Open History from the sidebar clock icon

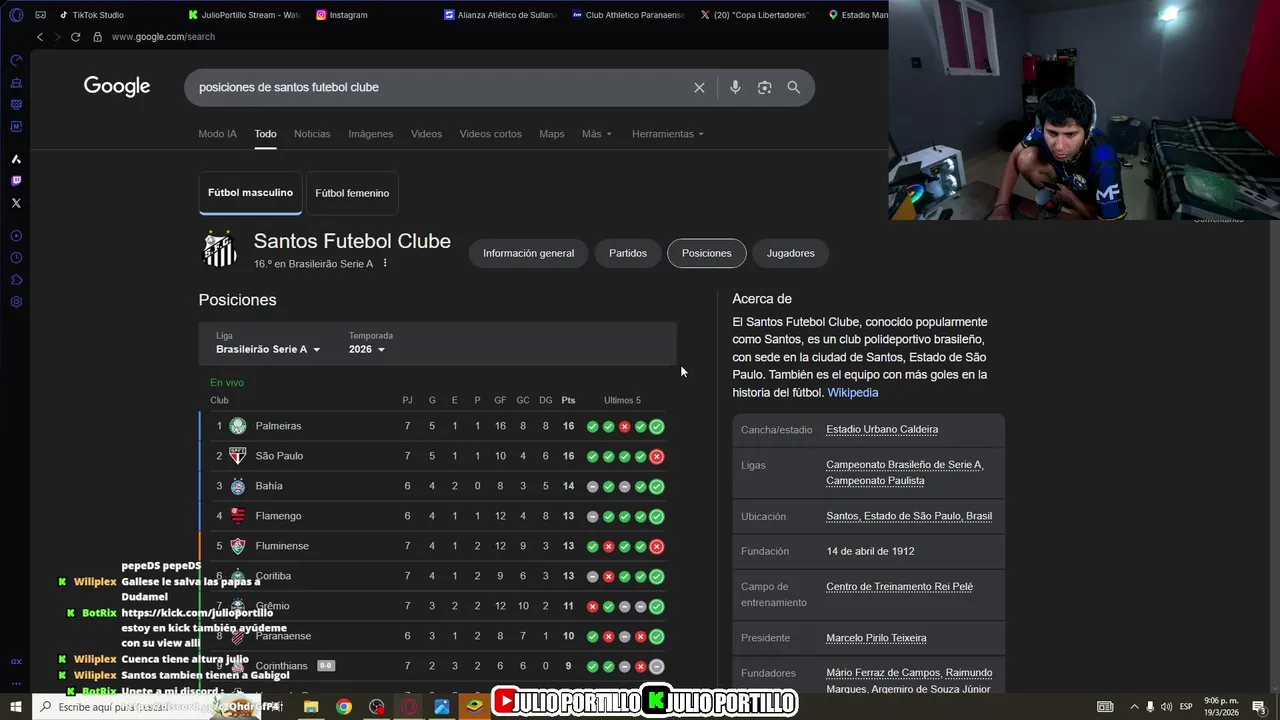(x=16, y=258)
